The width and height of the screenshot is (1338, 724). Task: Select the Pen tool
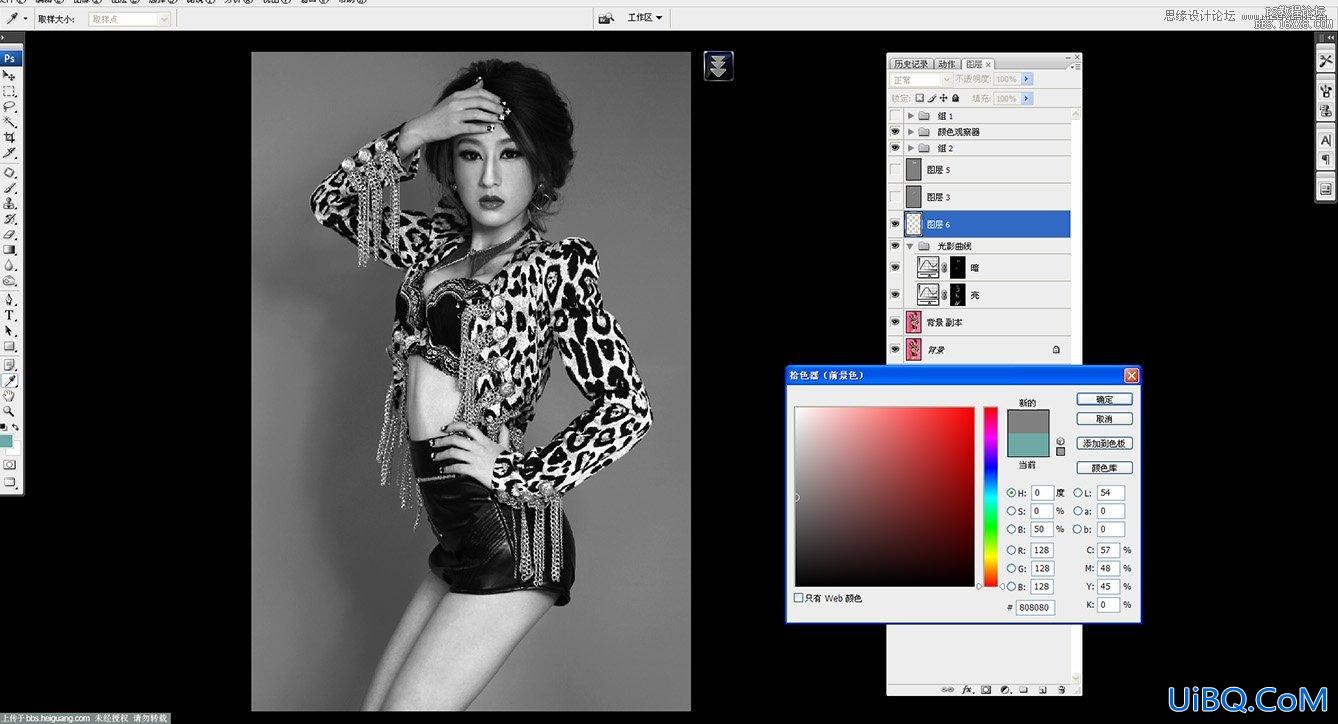(10, 299)
